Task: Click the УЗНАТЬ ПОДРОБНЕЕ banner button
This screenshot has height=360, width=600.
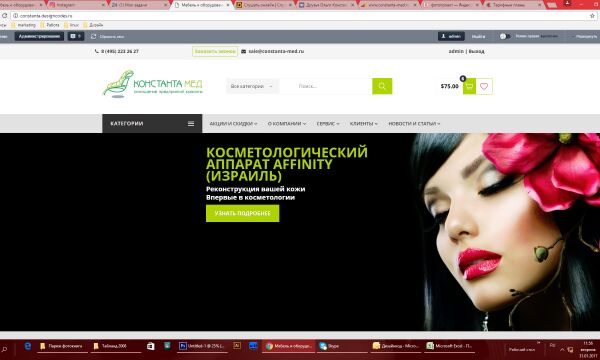Action: [x=243, y=213]
